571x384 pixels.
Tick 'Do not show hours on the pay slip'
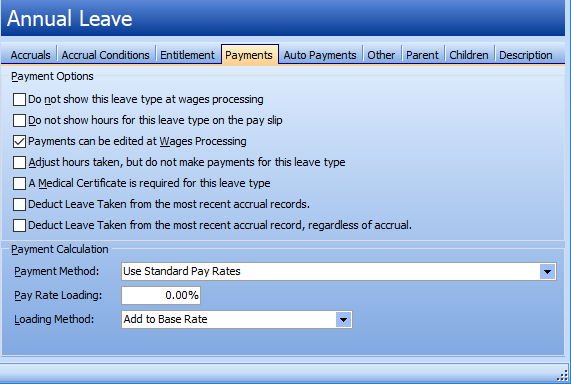19,120
